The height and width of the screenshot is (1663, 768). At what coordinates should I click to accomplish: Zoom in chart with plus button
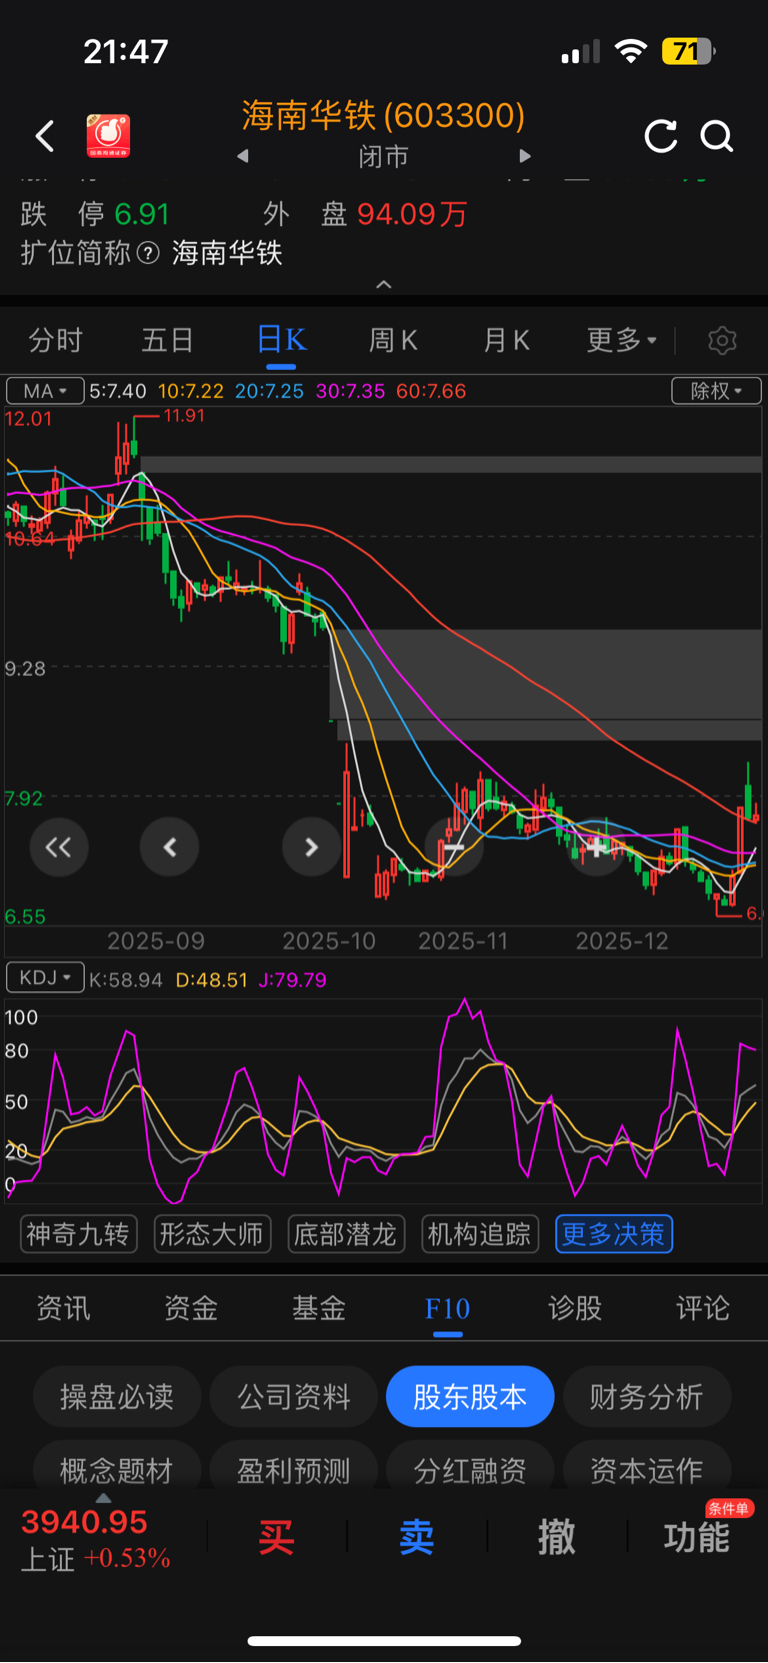[597, 848]
